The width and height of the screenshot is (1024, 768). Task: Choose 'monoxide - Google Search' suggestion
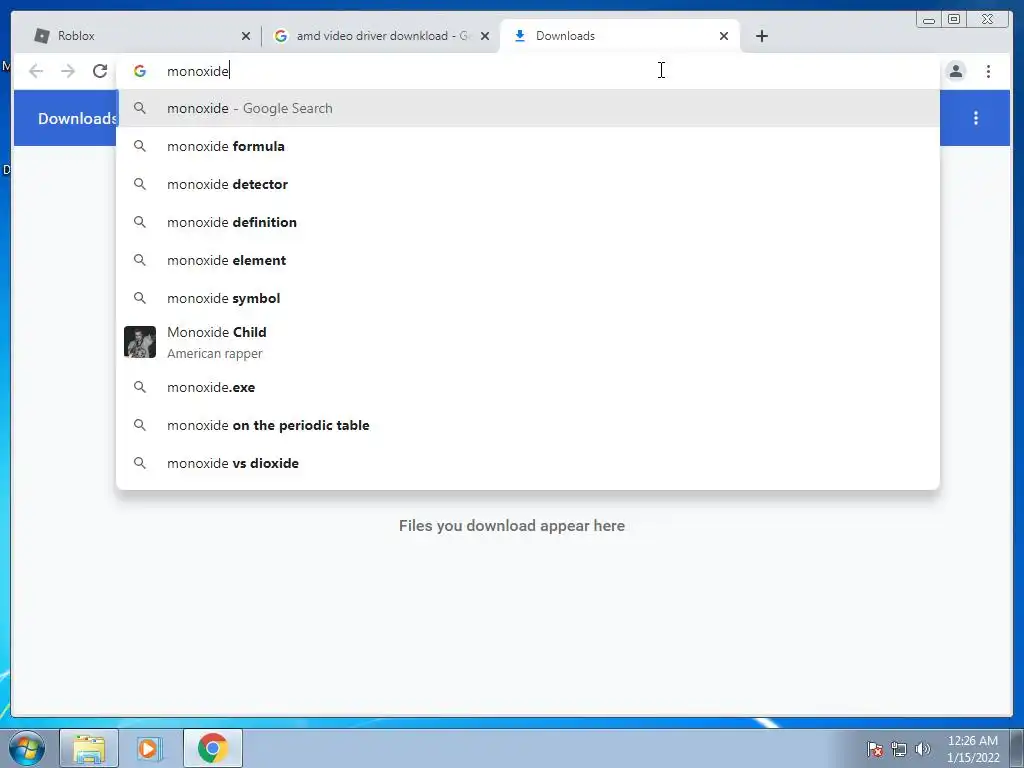pyautogui.click(x=528, y=108)
